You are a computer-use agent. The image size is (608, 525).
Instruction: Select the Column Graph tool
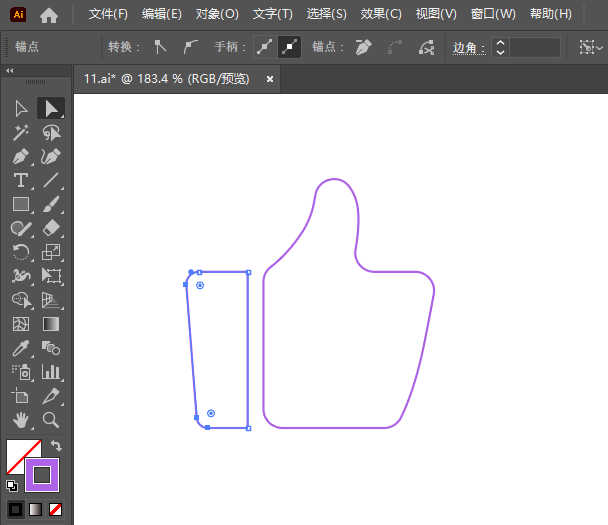click(51, 372)
